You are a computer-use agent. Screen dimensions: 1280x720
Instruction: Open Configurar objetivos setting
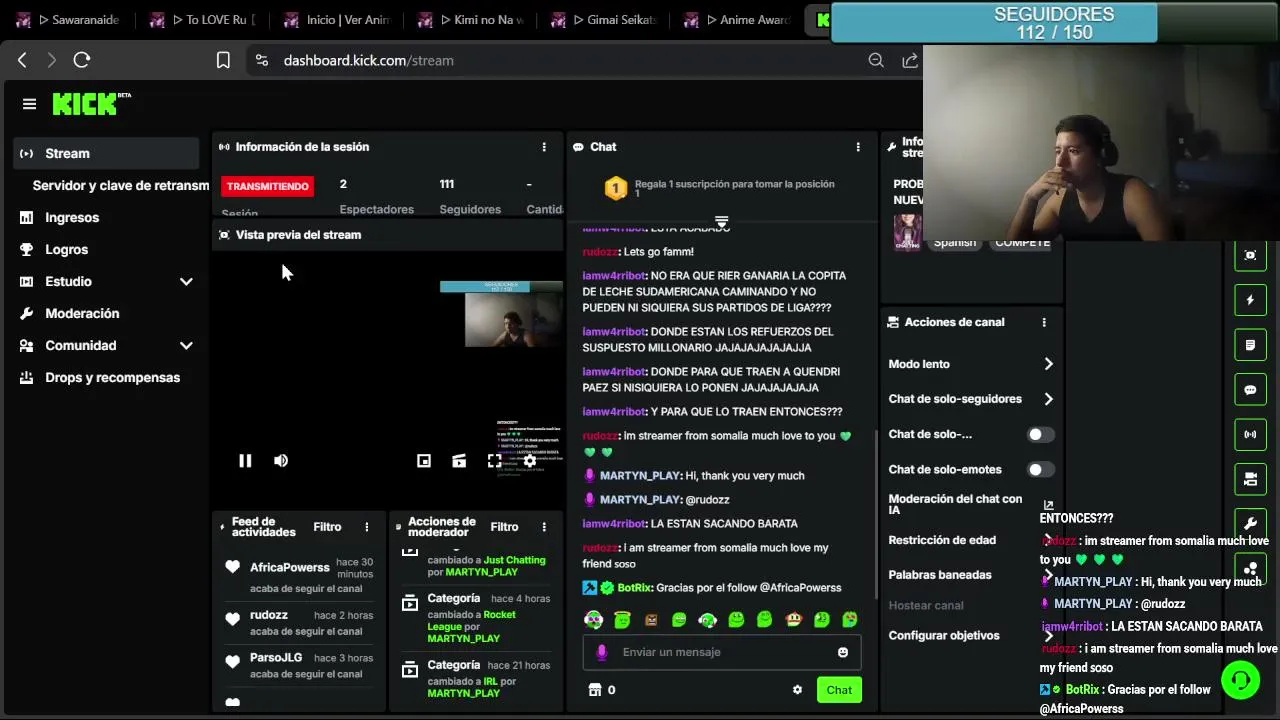(x=970, y=636)
